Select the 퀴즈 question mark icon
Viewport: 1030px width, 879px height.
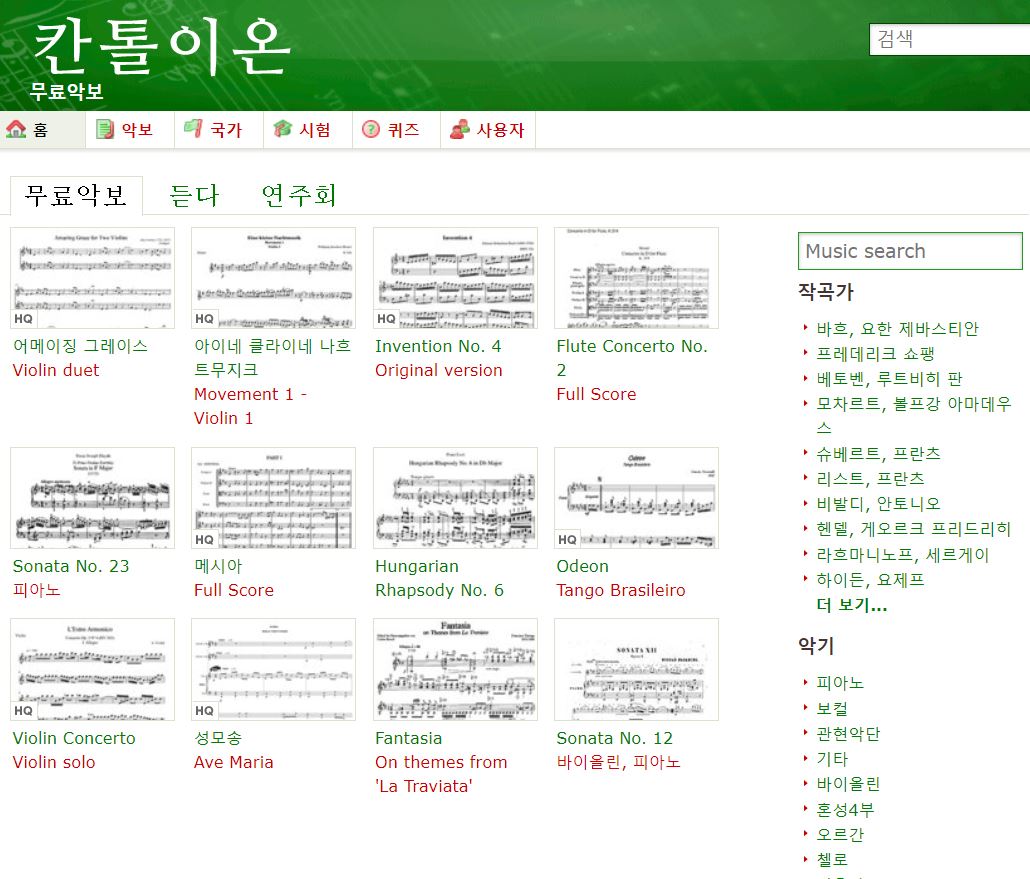click(x=369, y=128)
